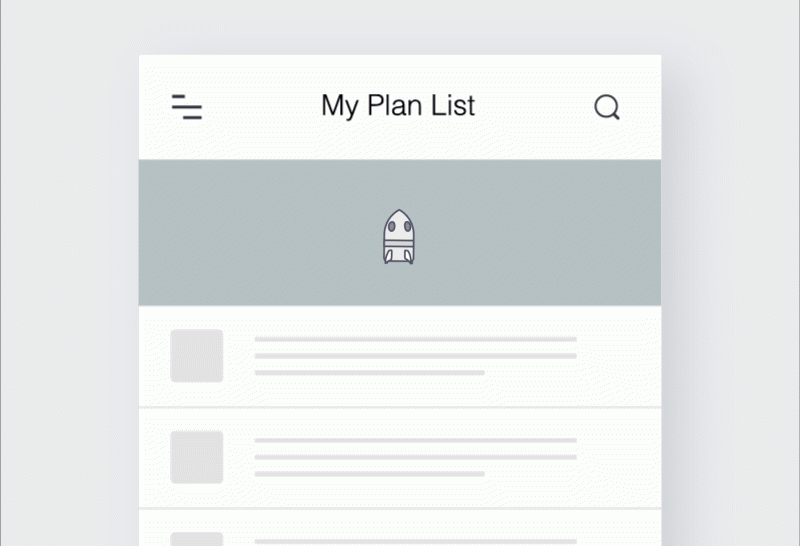Click empty header space between menu icon and title
800x546 pixels.
click(x=261, y=107)
